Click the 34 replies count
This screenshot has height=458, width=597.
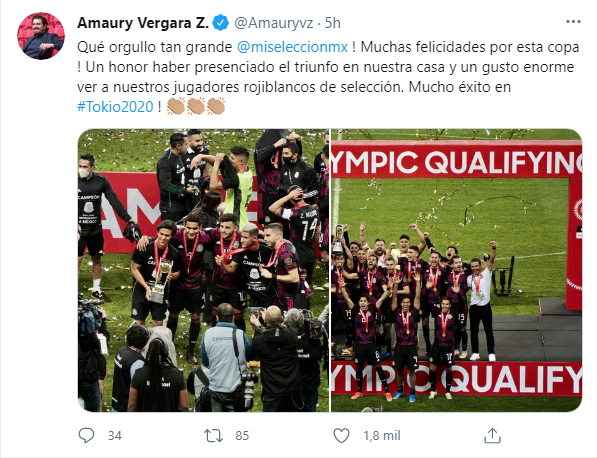115,436
